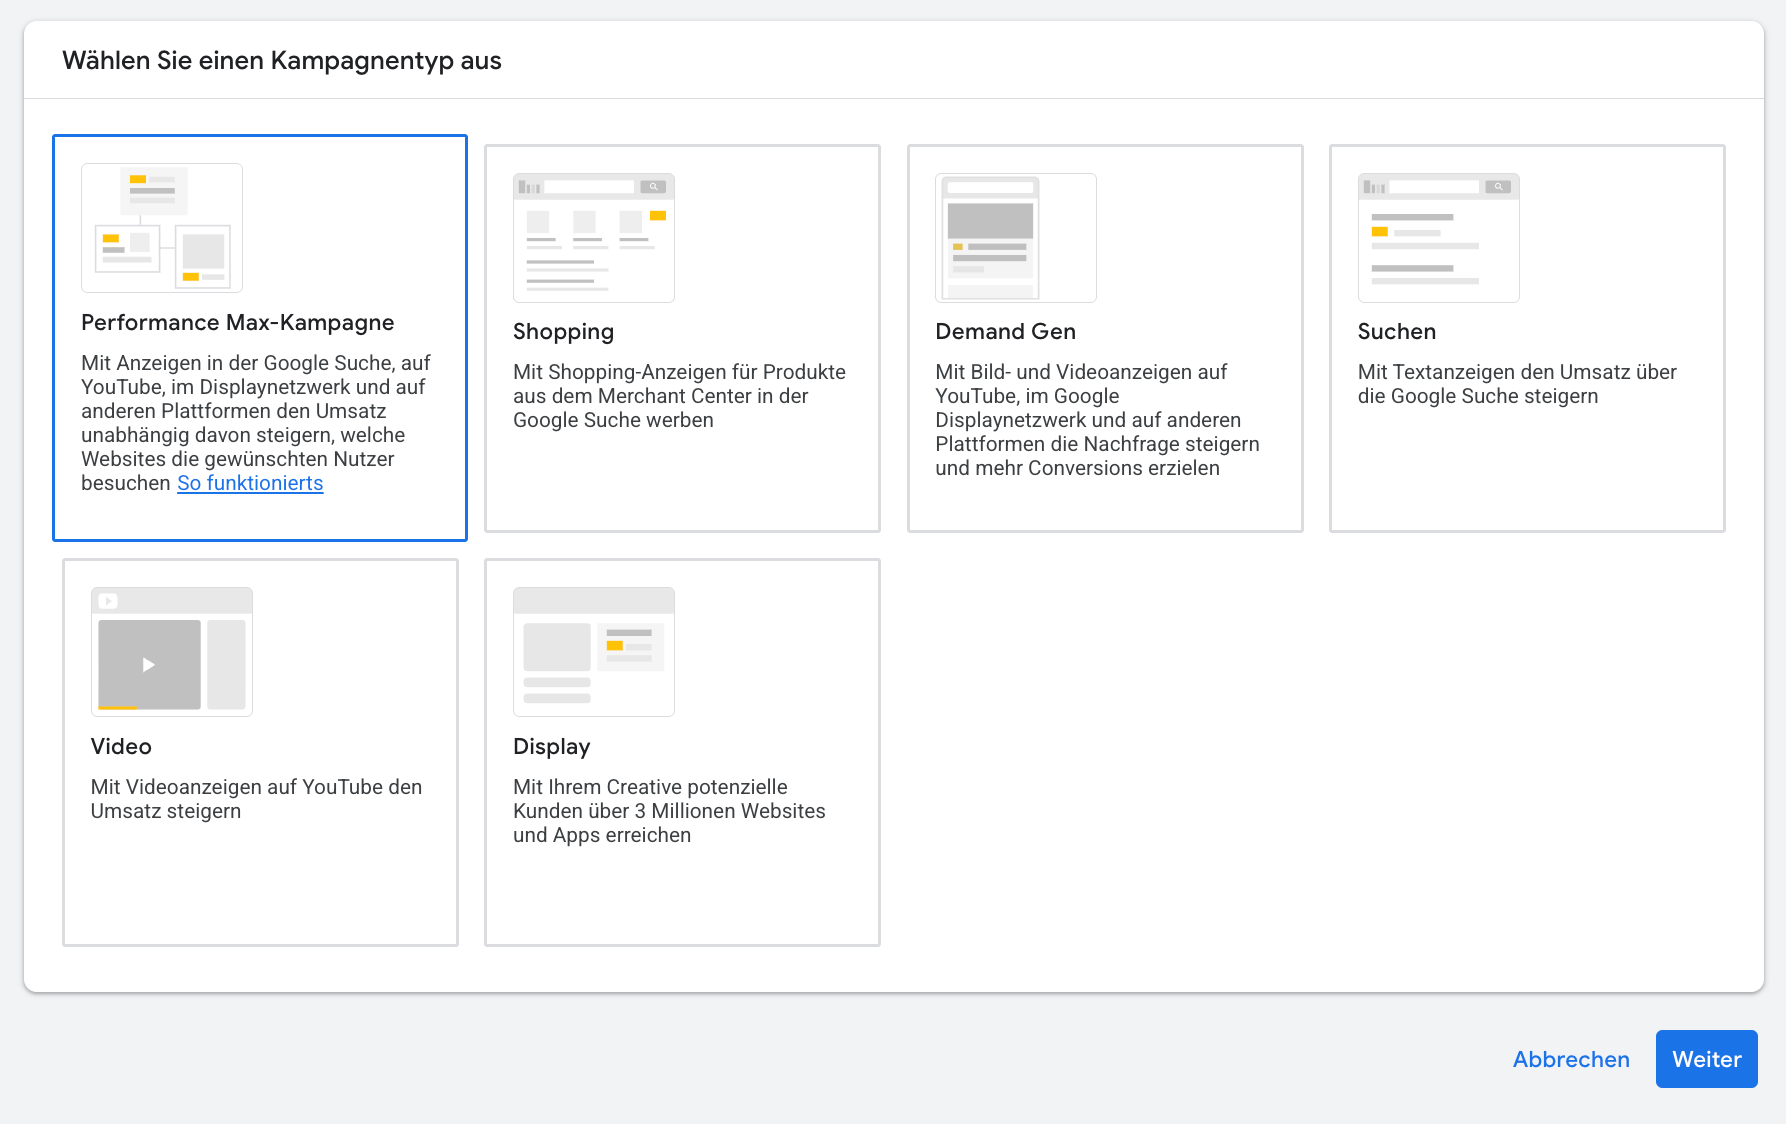Open the 'So funktionierts' link
The image size is (1786, 1124).
250,483
